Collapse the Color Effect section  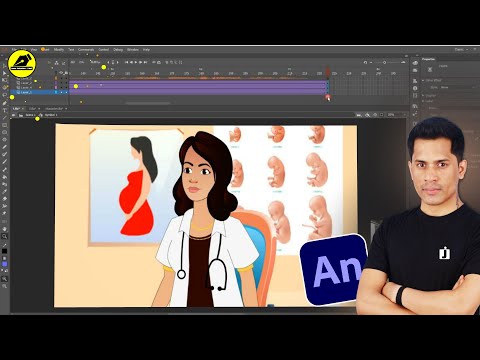click(x=423, y=80)
